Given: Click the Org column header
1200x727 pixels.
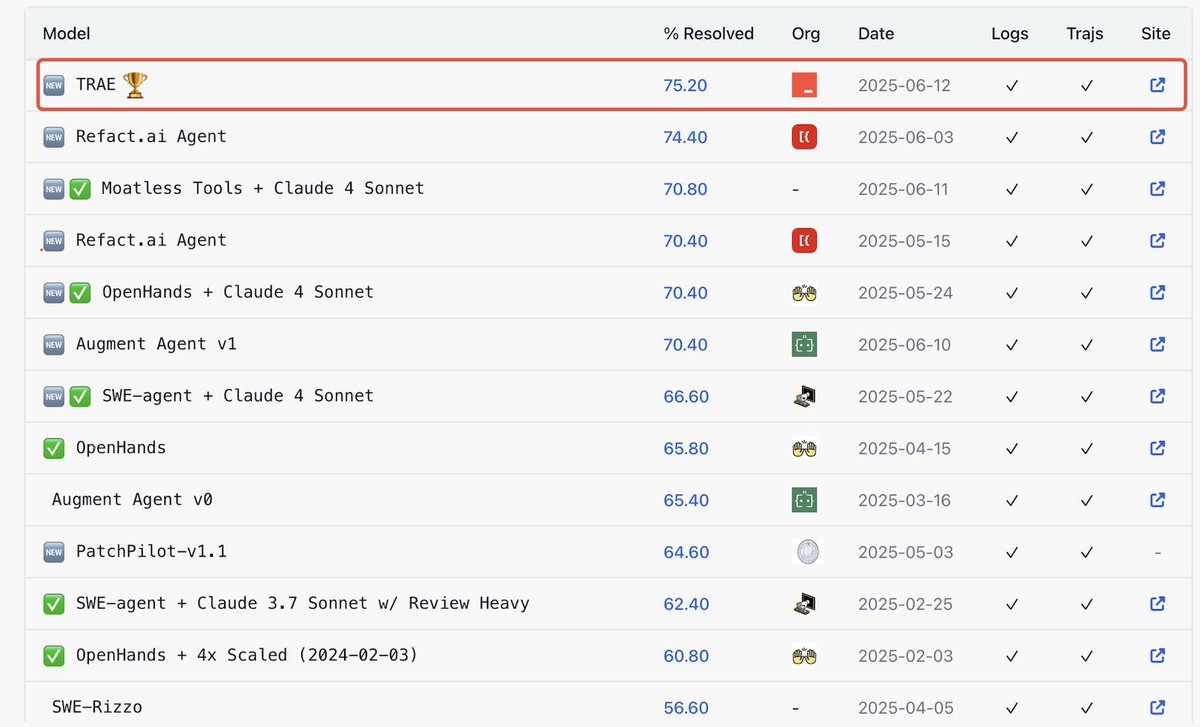Looking at the screenshot, I should tap(806, 33).
